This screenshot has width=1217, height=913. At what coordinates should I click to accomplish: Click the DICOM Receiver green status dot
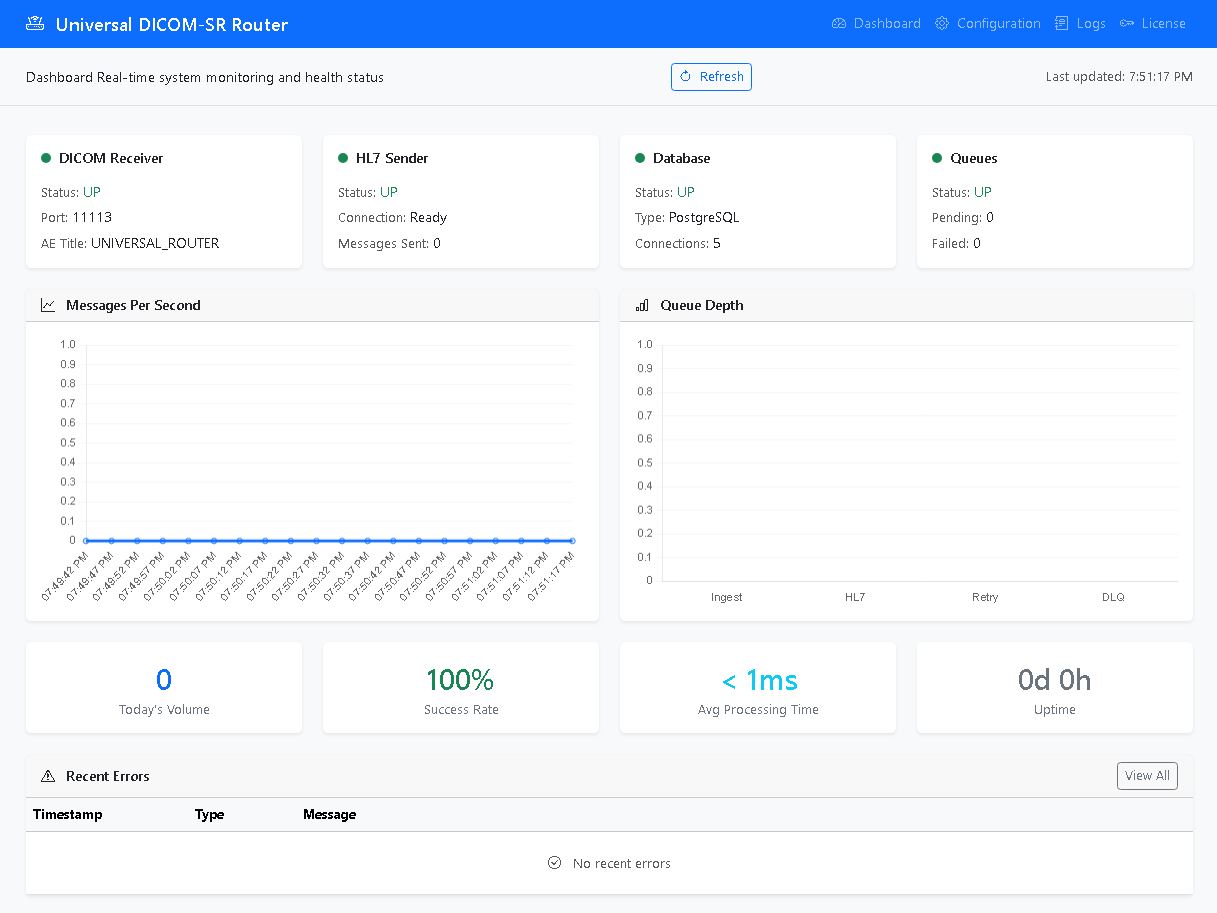[46, 158]
